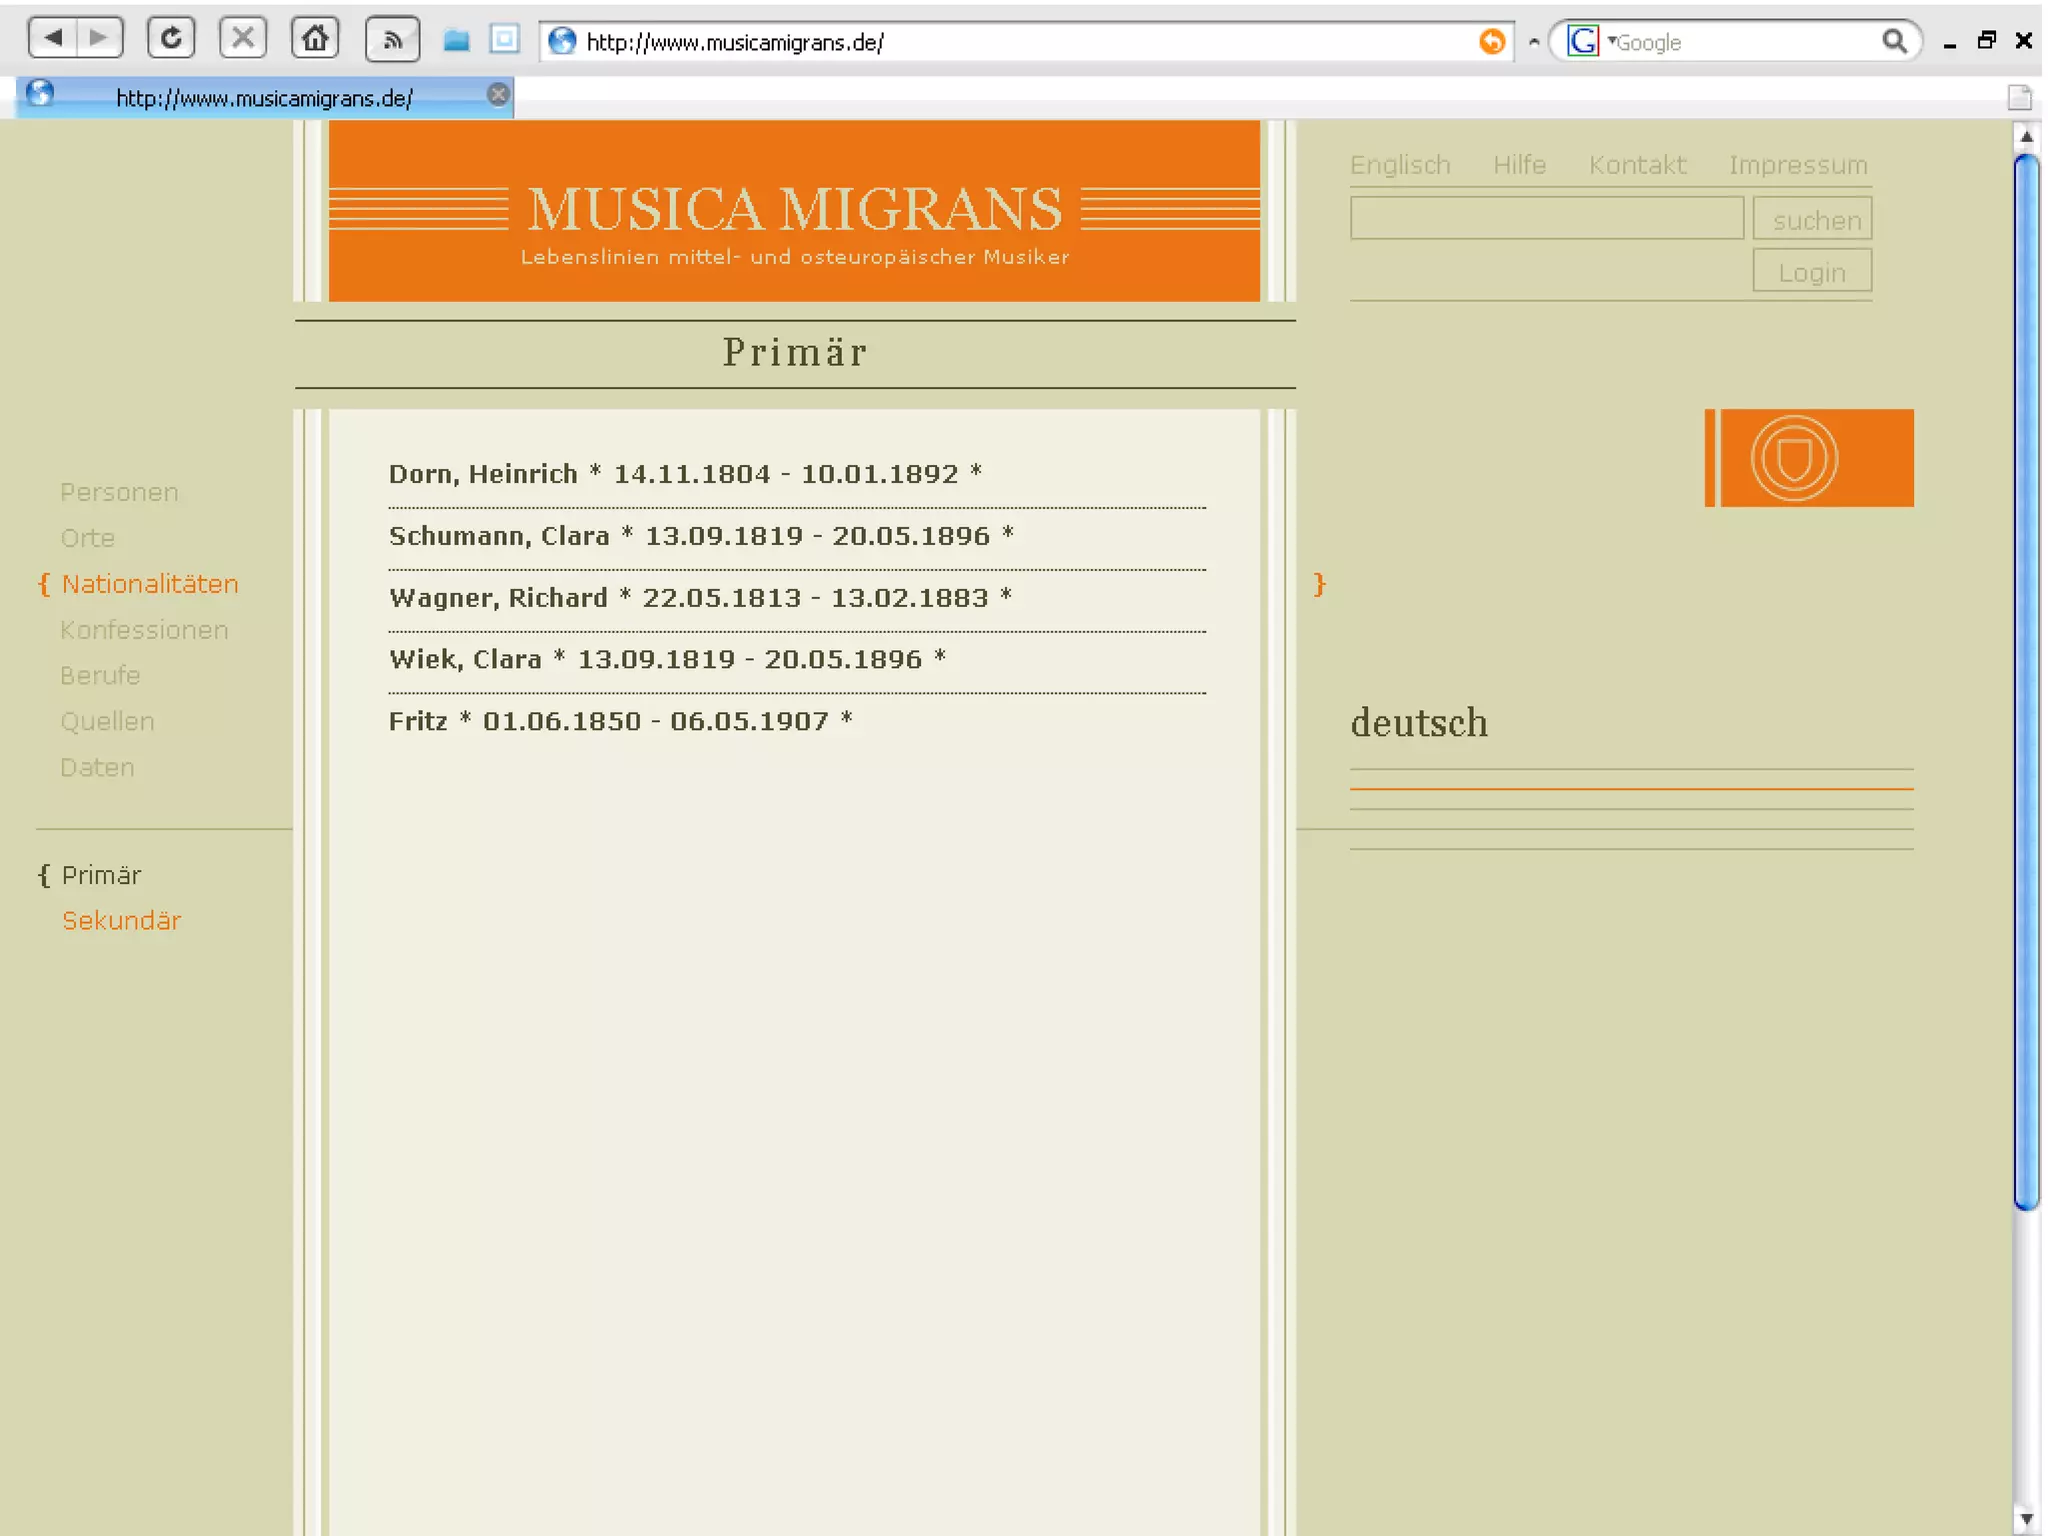The height and width of the screenshot is (1536, 2048).
Task: Close the musicamigrans.de tab
Action: point(497,95)
